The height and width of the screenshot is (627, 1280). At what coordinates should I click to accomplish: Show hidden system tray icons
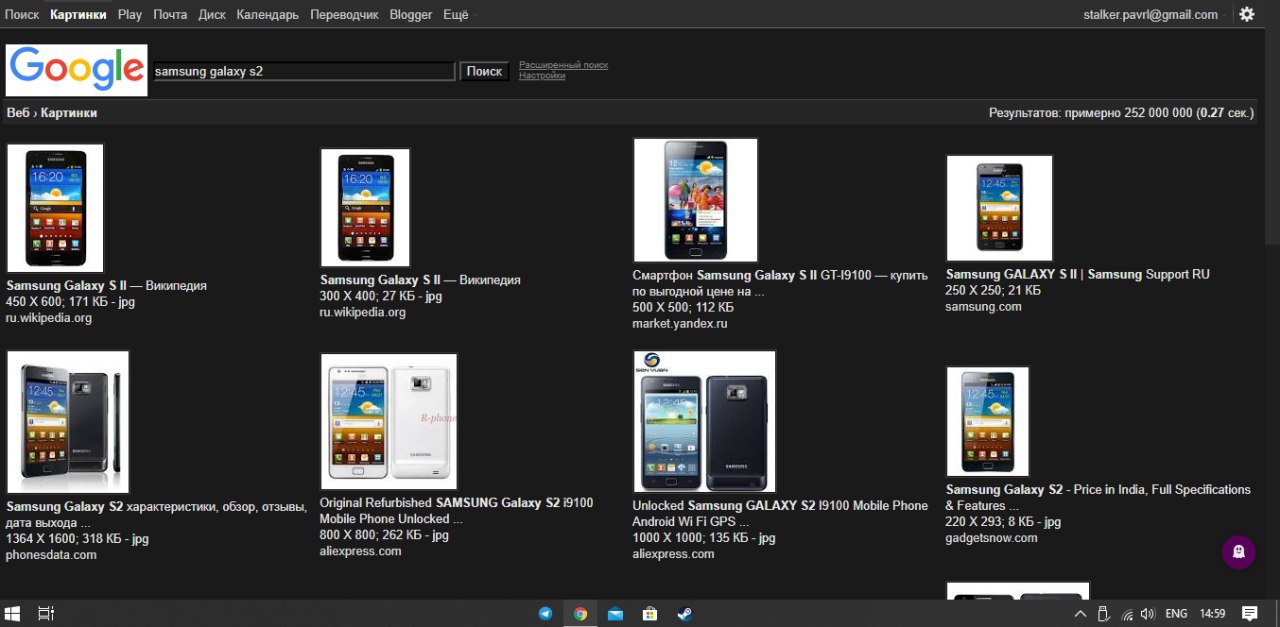1080,614
